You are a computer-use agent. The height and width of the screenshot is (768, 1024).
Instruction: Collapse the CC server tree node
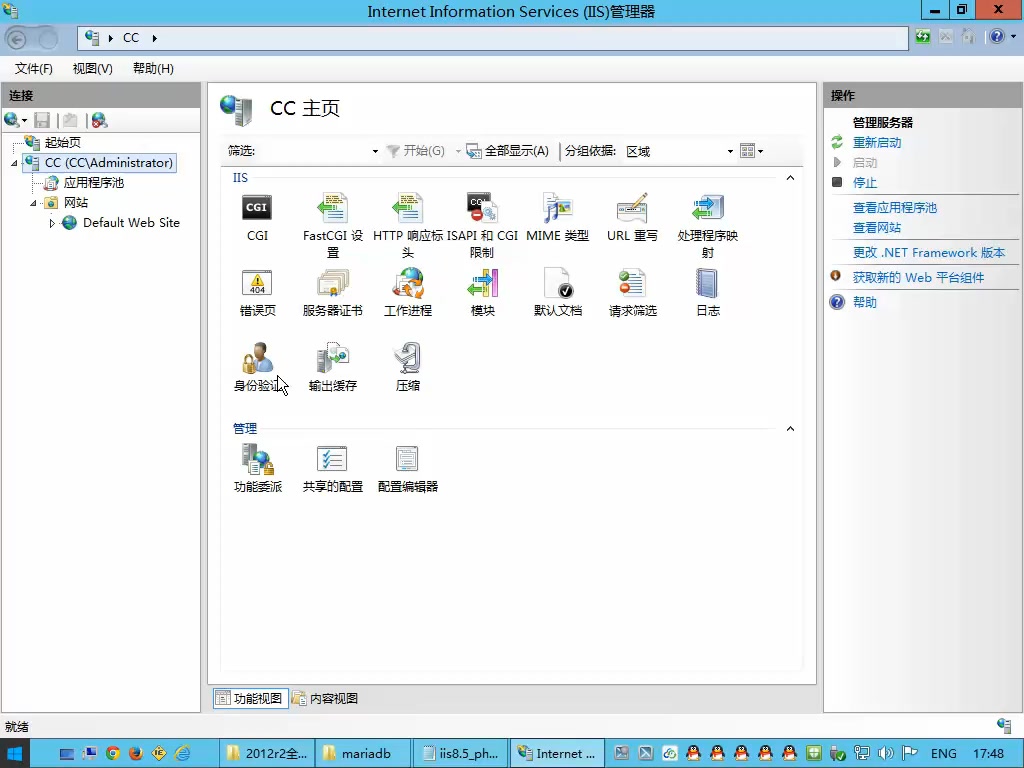pyautogui.click(x=14, y=163)
